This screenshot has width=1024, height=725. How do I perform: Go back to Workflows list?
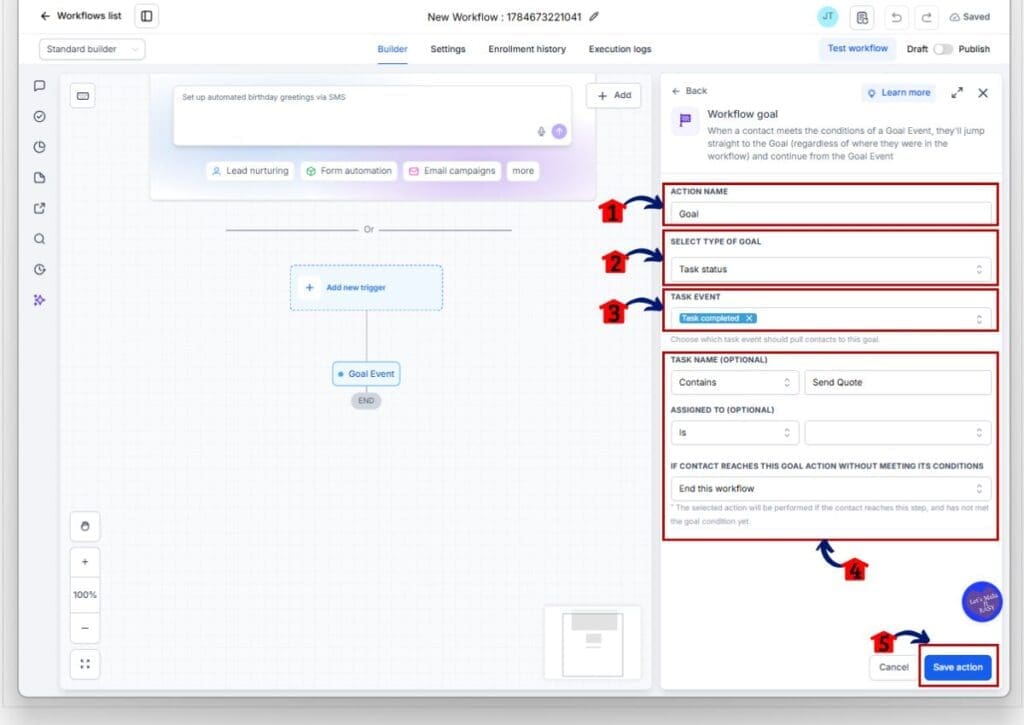(80, 16)
